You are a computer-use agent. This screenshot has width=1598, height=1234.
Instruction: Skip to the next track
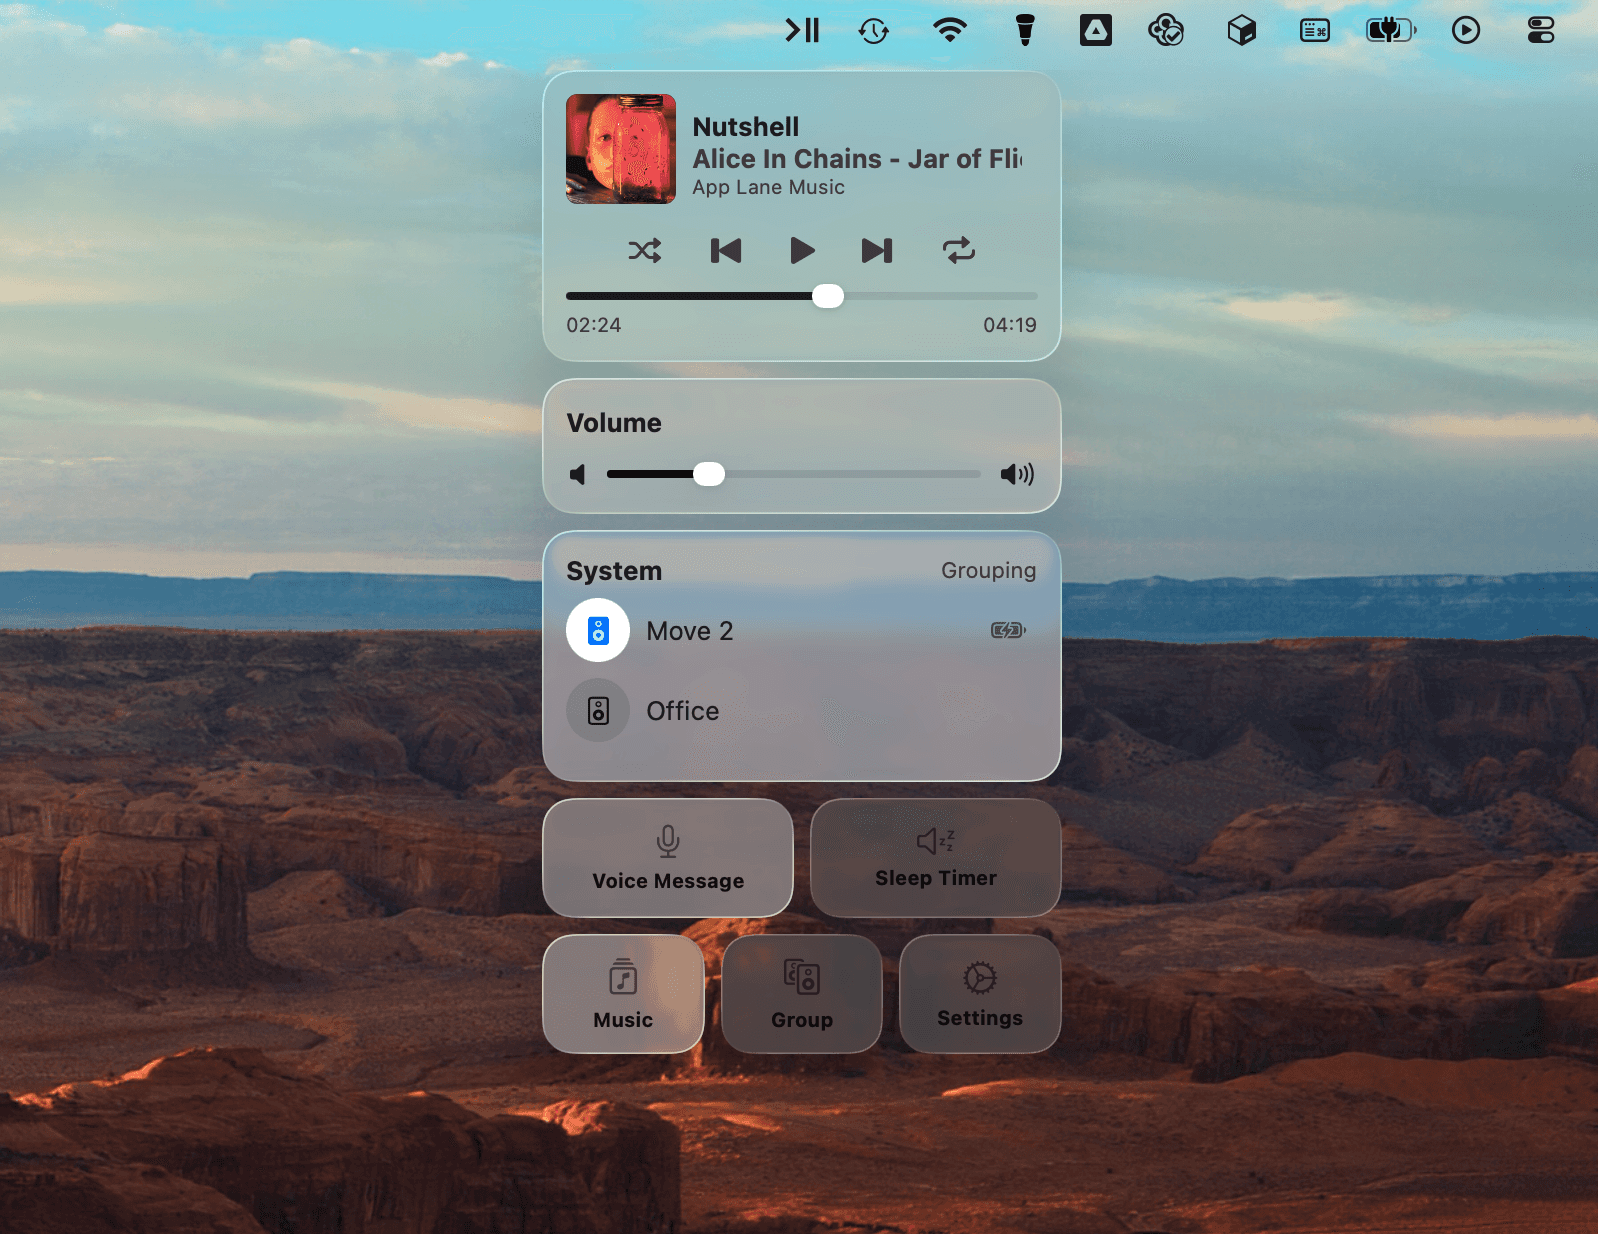(x=877, y=250)
